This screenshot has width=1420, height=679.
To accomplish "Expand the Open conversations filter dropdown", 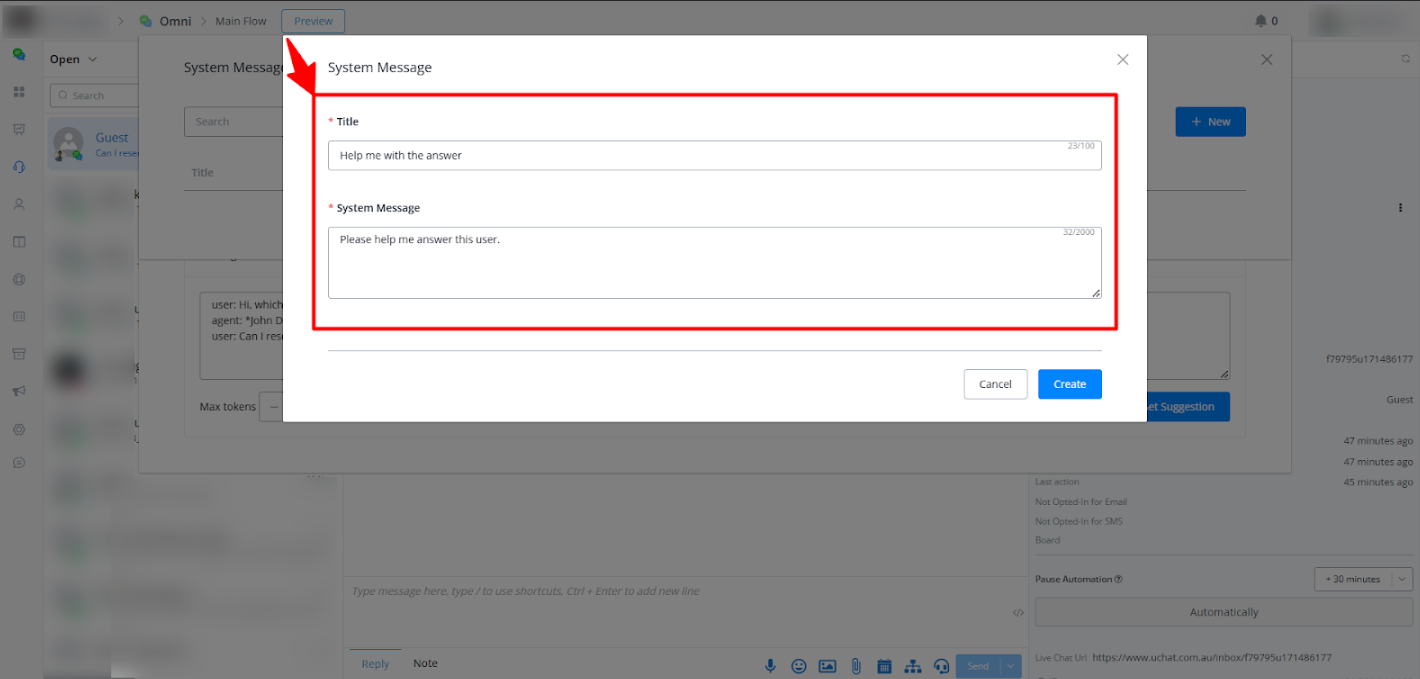I will tap(74, 59).
